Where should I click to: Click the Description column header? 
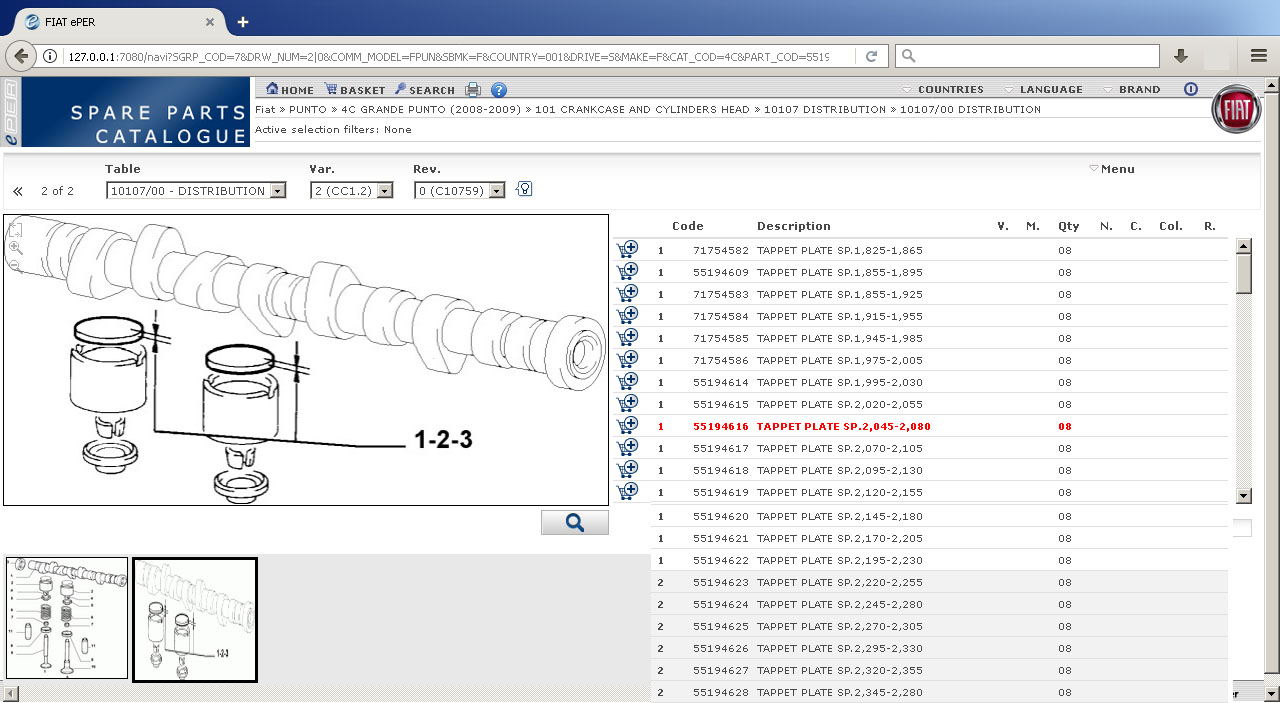[794, 226]
